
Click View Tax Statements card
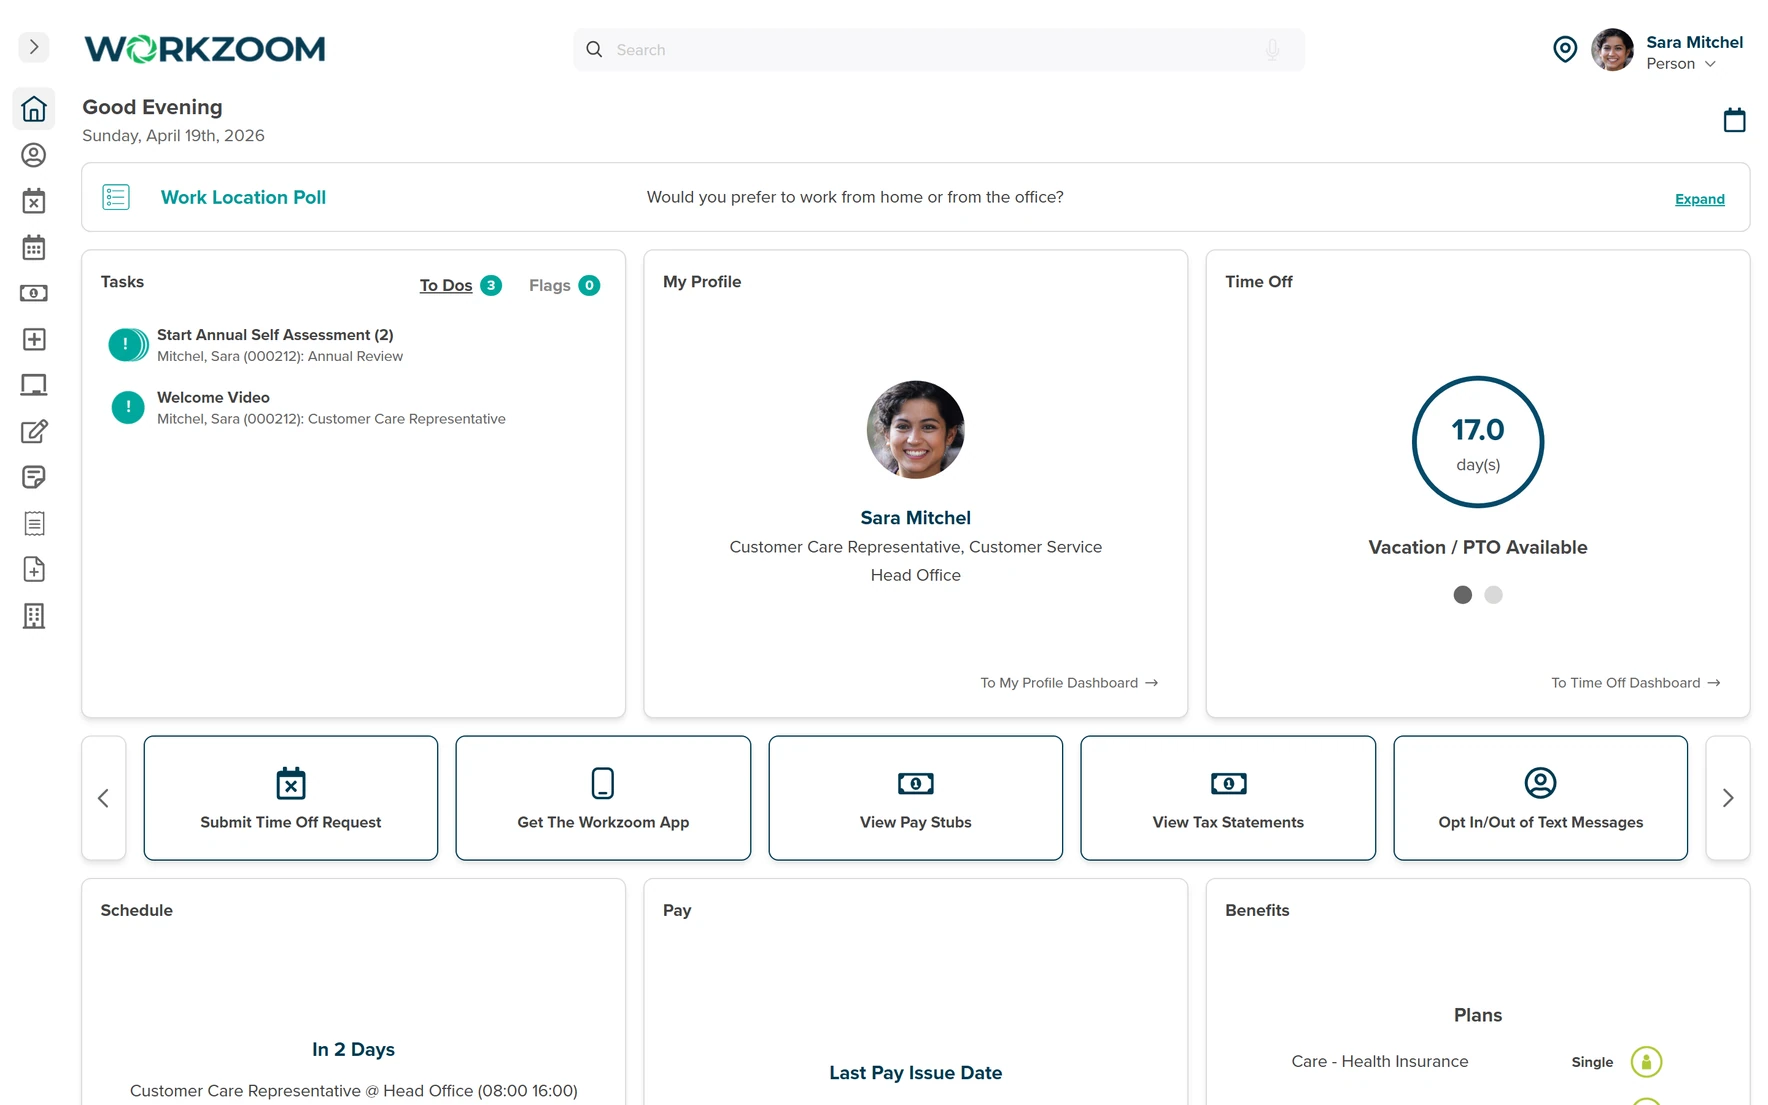point(1228,798)
